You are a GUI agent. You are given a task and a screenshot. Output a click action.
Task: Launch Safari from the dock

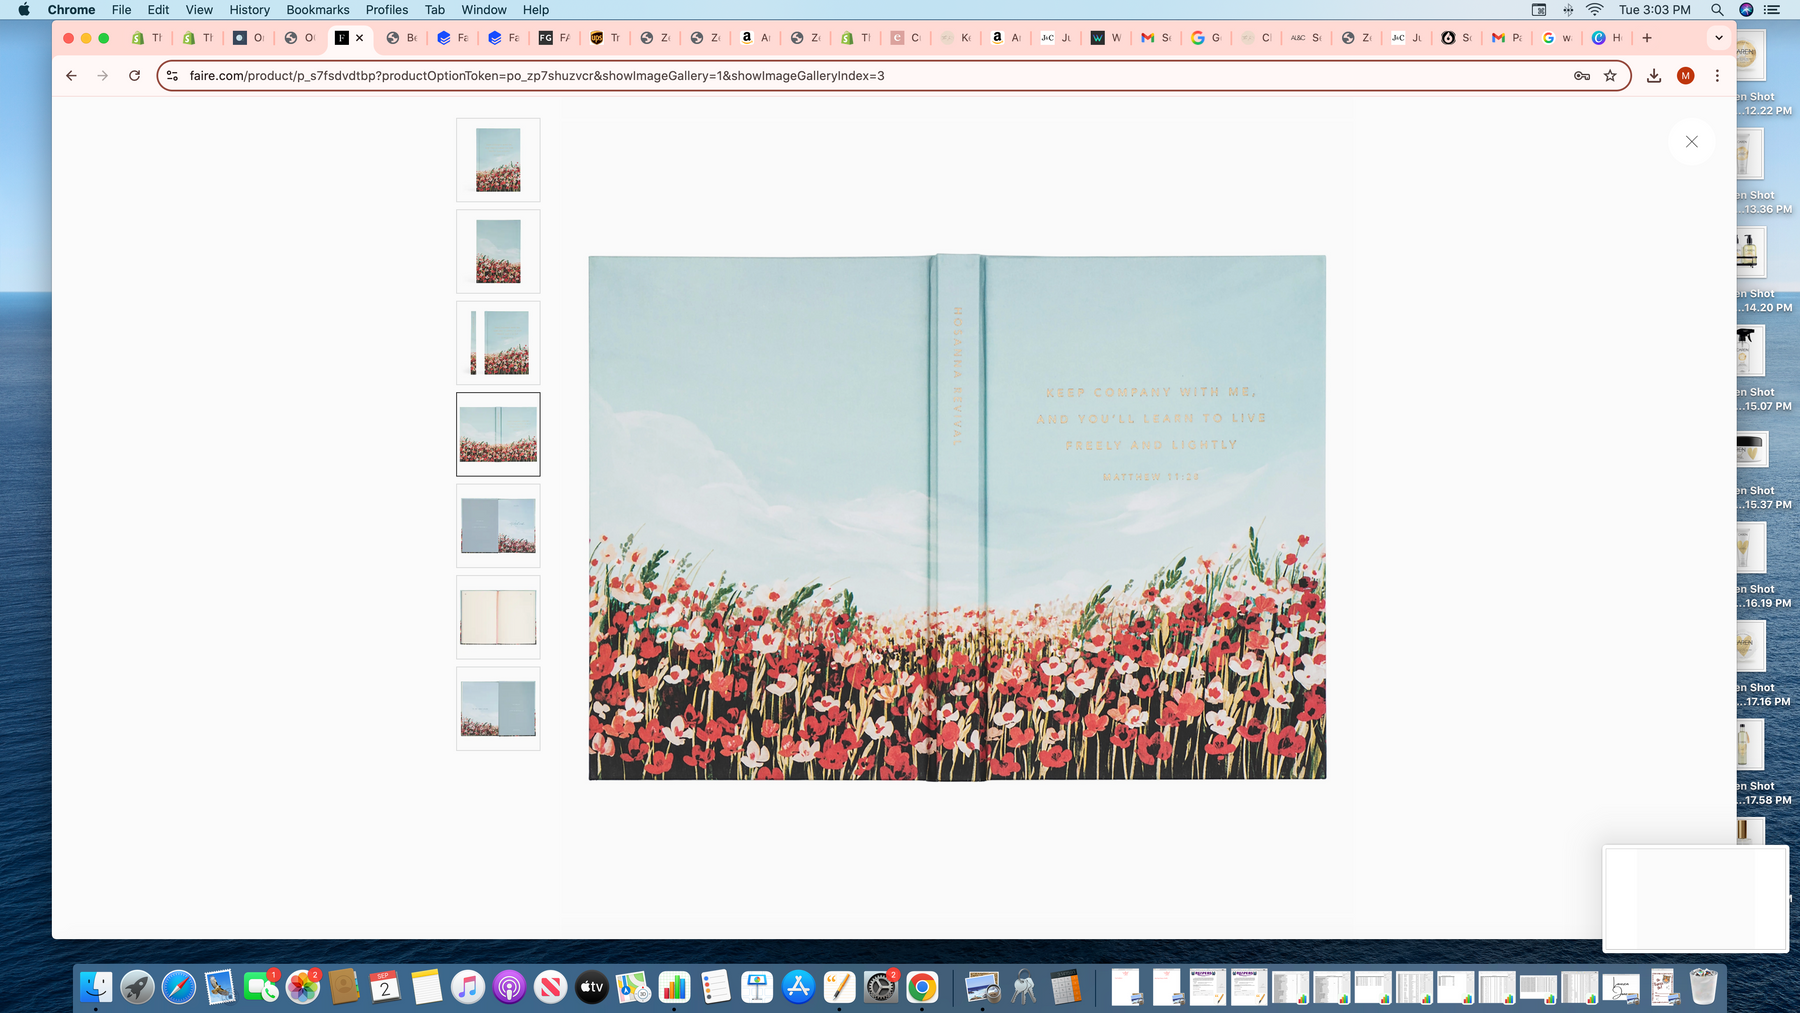point(179,988)
